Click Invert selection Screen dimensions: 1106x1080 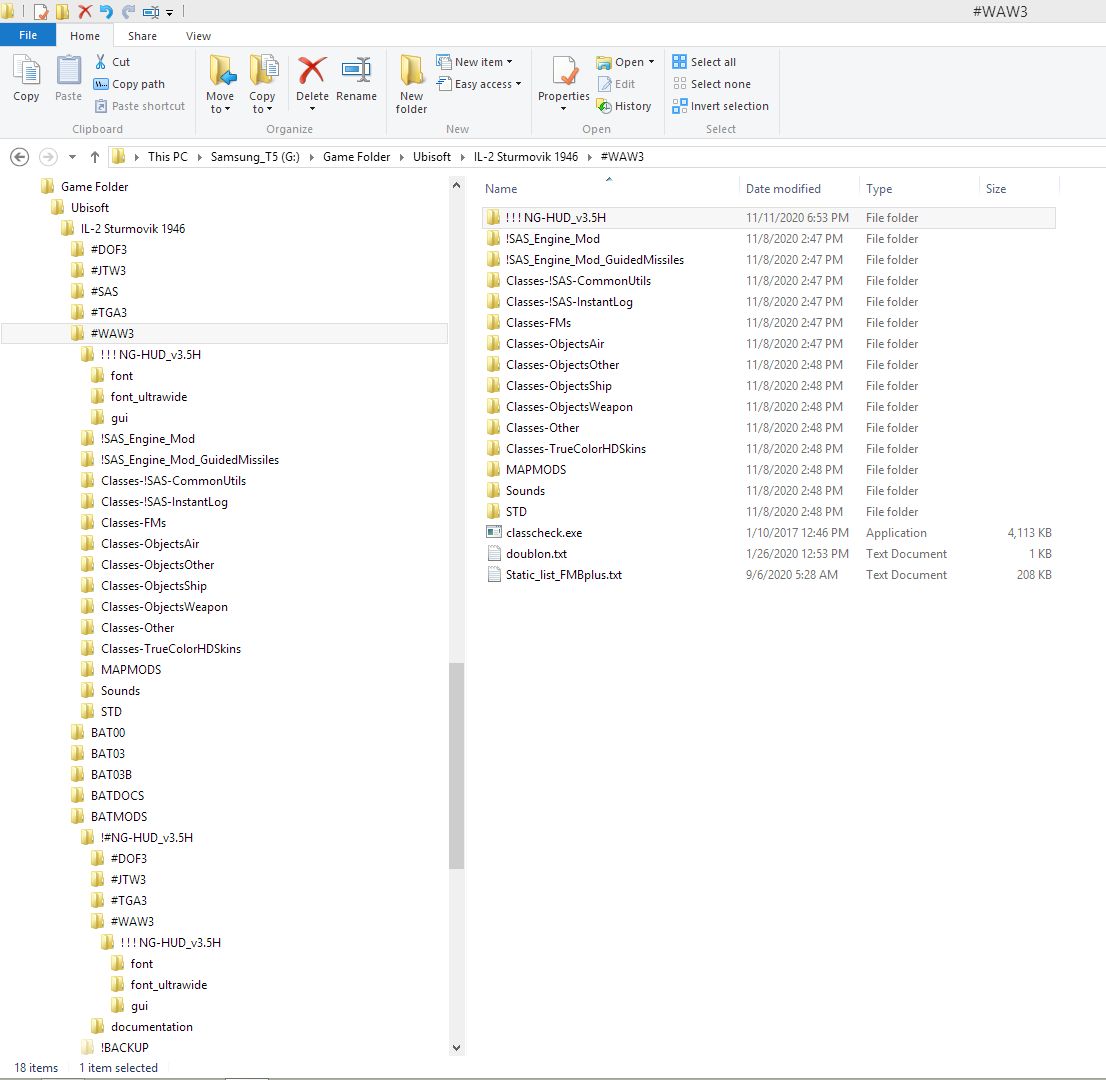(x=720, y=106)
